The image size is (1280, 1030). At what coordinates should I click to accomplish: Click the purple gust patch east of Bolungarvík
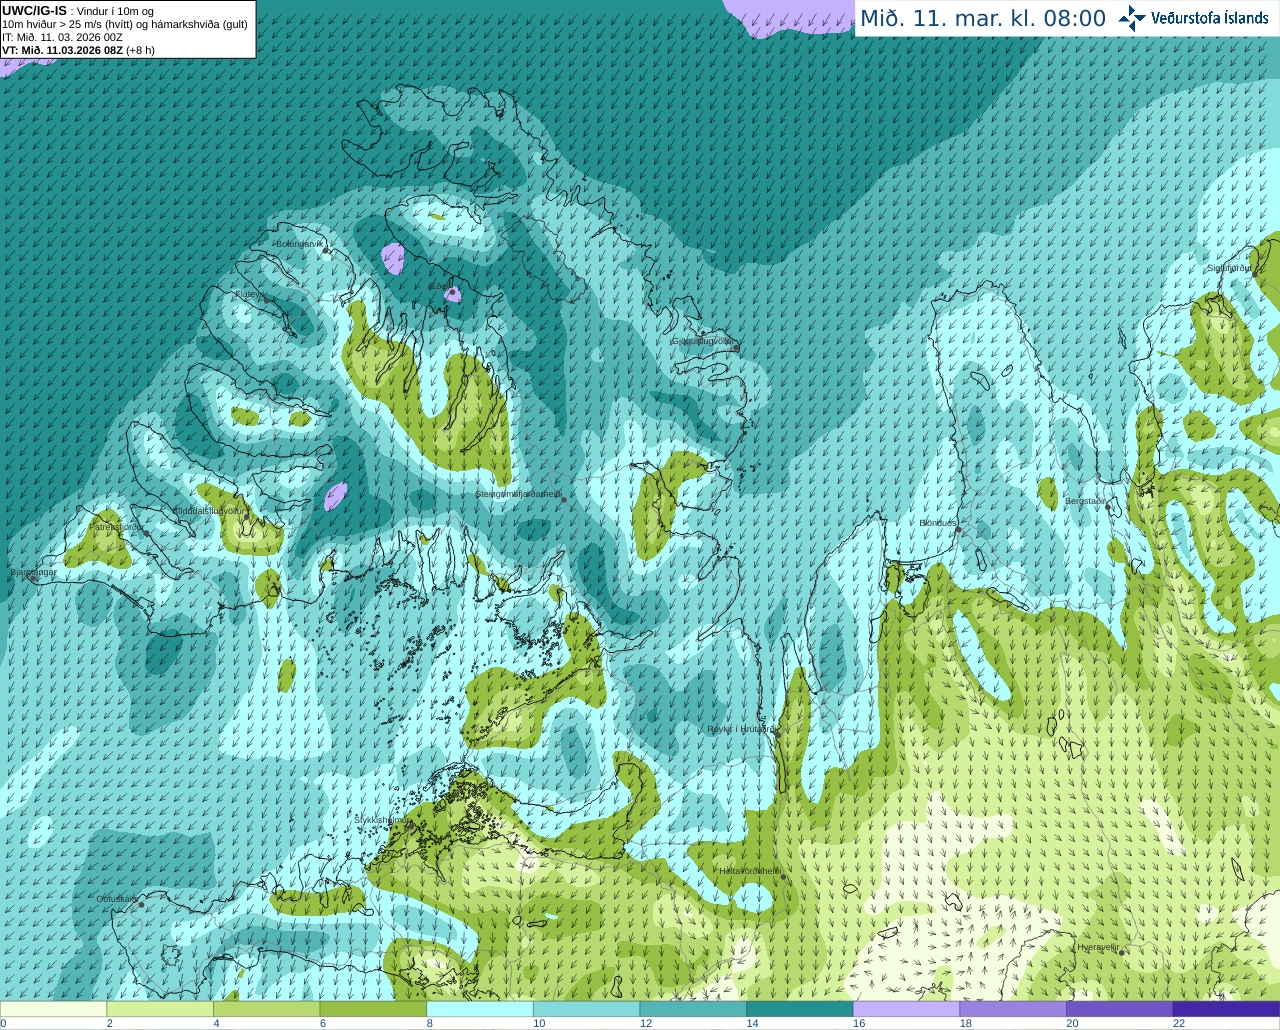[x=394, y=258]
